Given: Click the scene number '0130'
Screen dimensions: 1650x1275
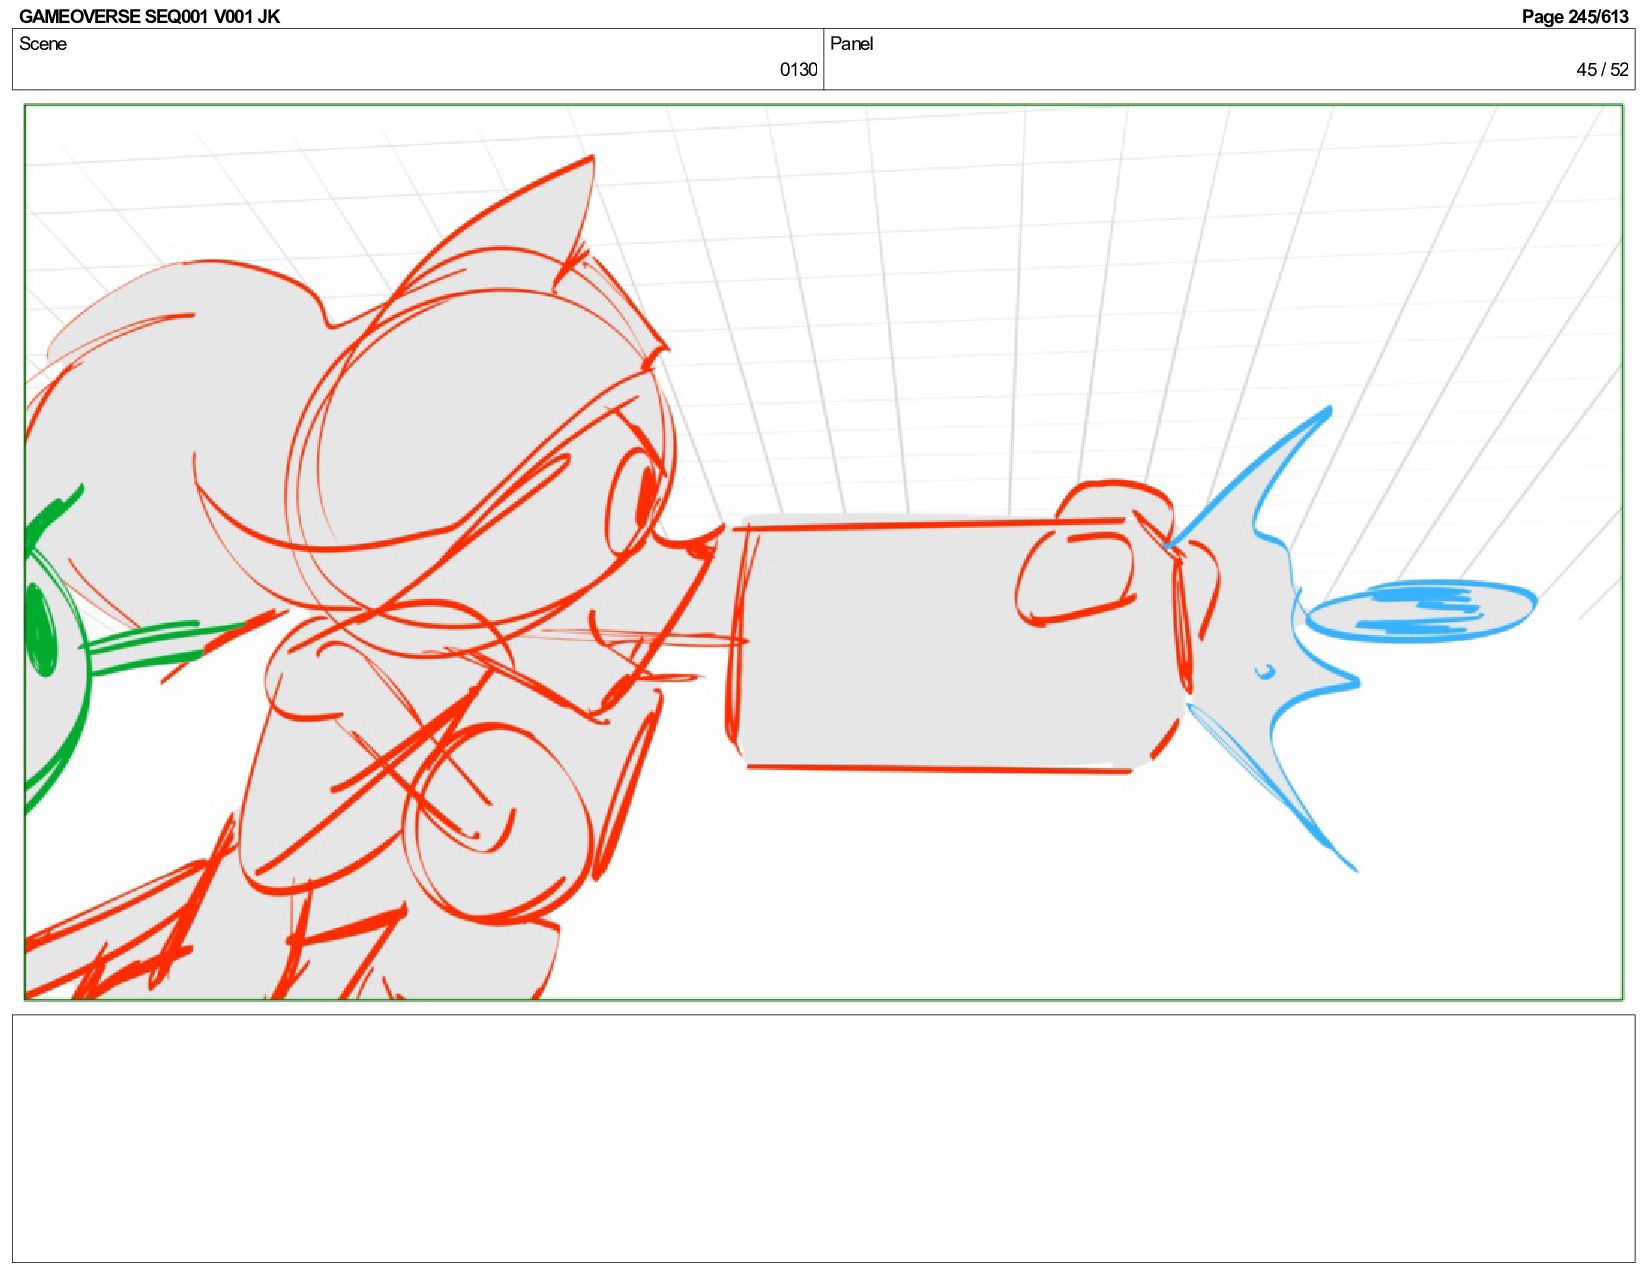Looking at the screenshot, I should click(798, 69).
